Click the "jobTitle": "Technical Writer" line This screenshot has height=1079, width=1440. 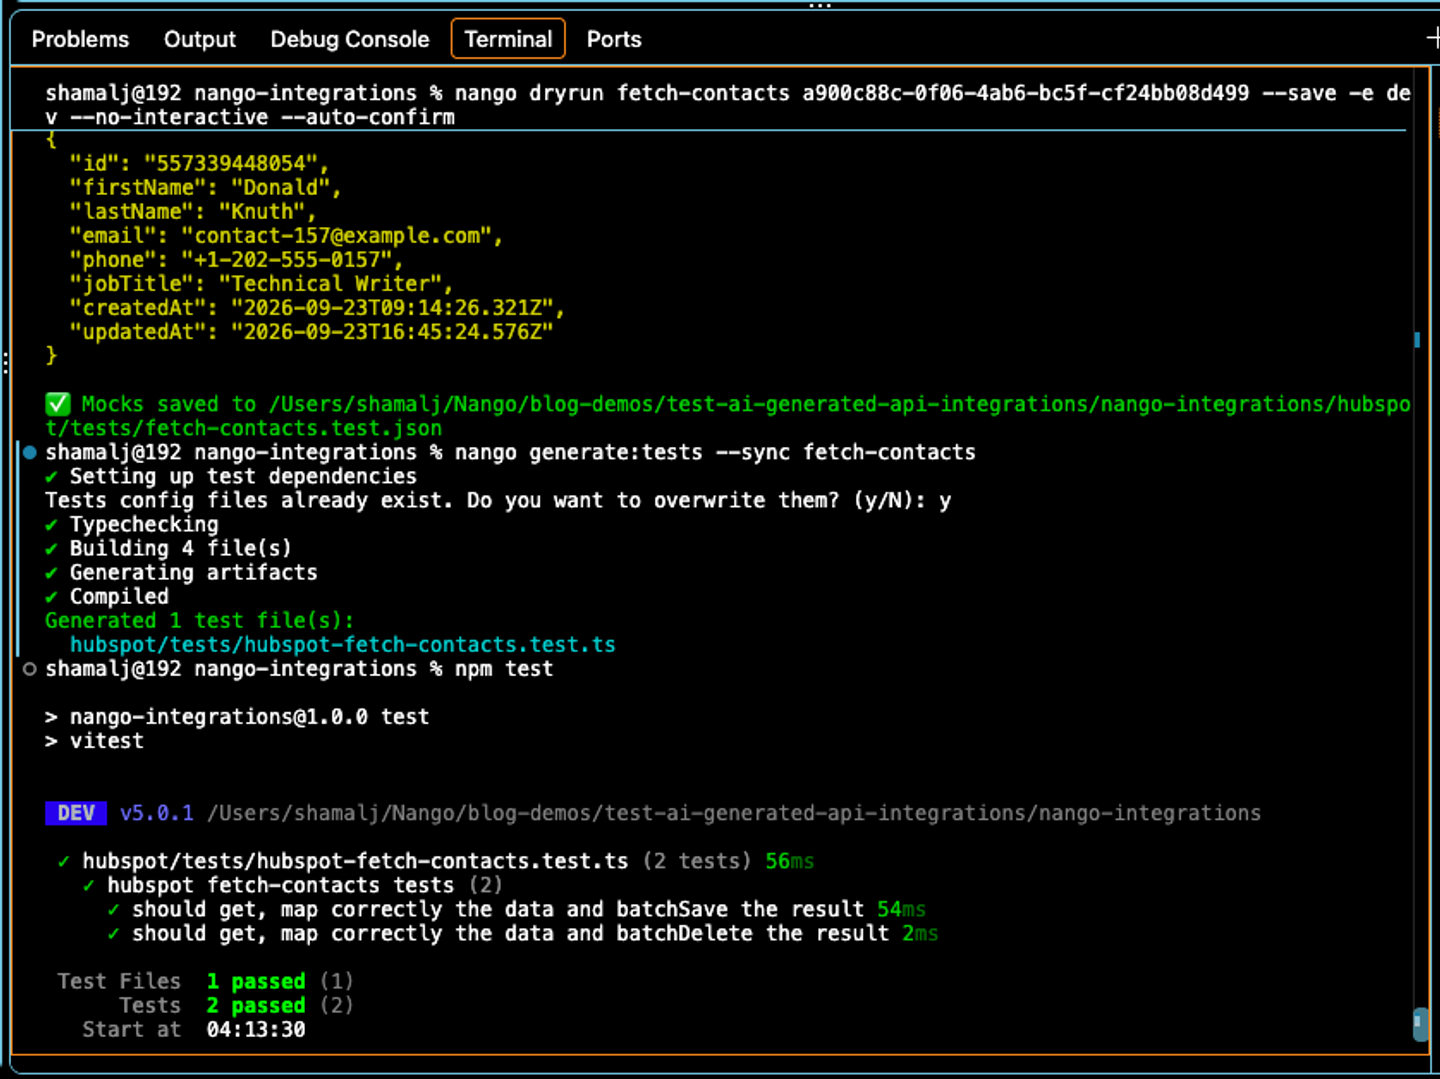coord(261,284)
